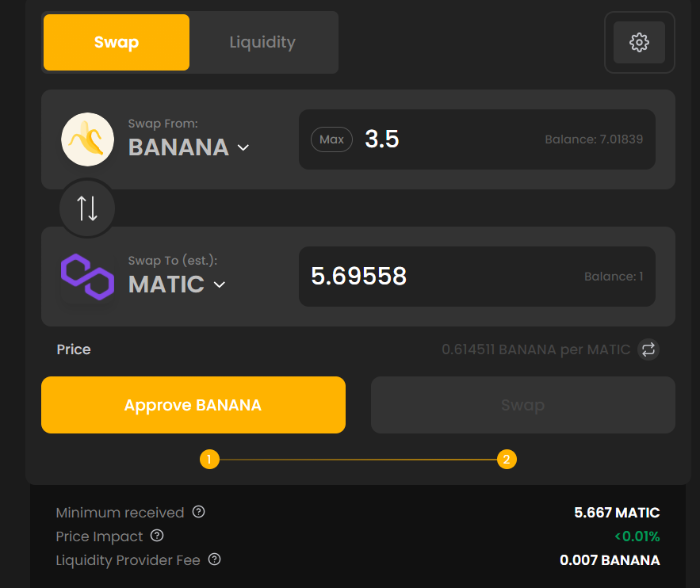Show Liquidity Provider Fee help icon

(215, 559)
